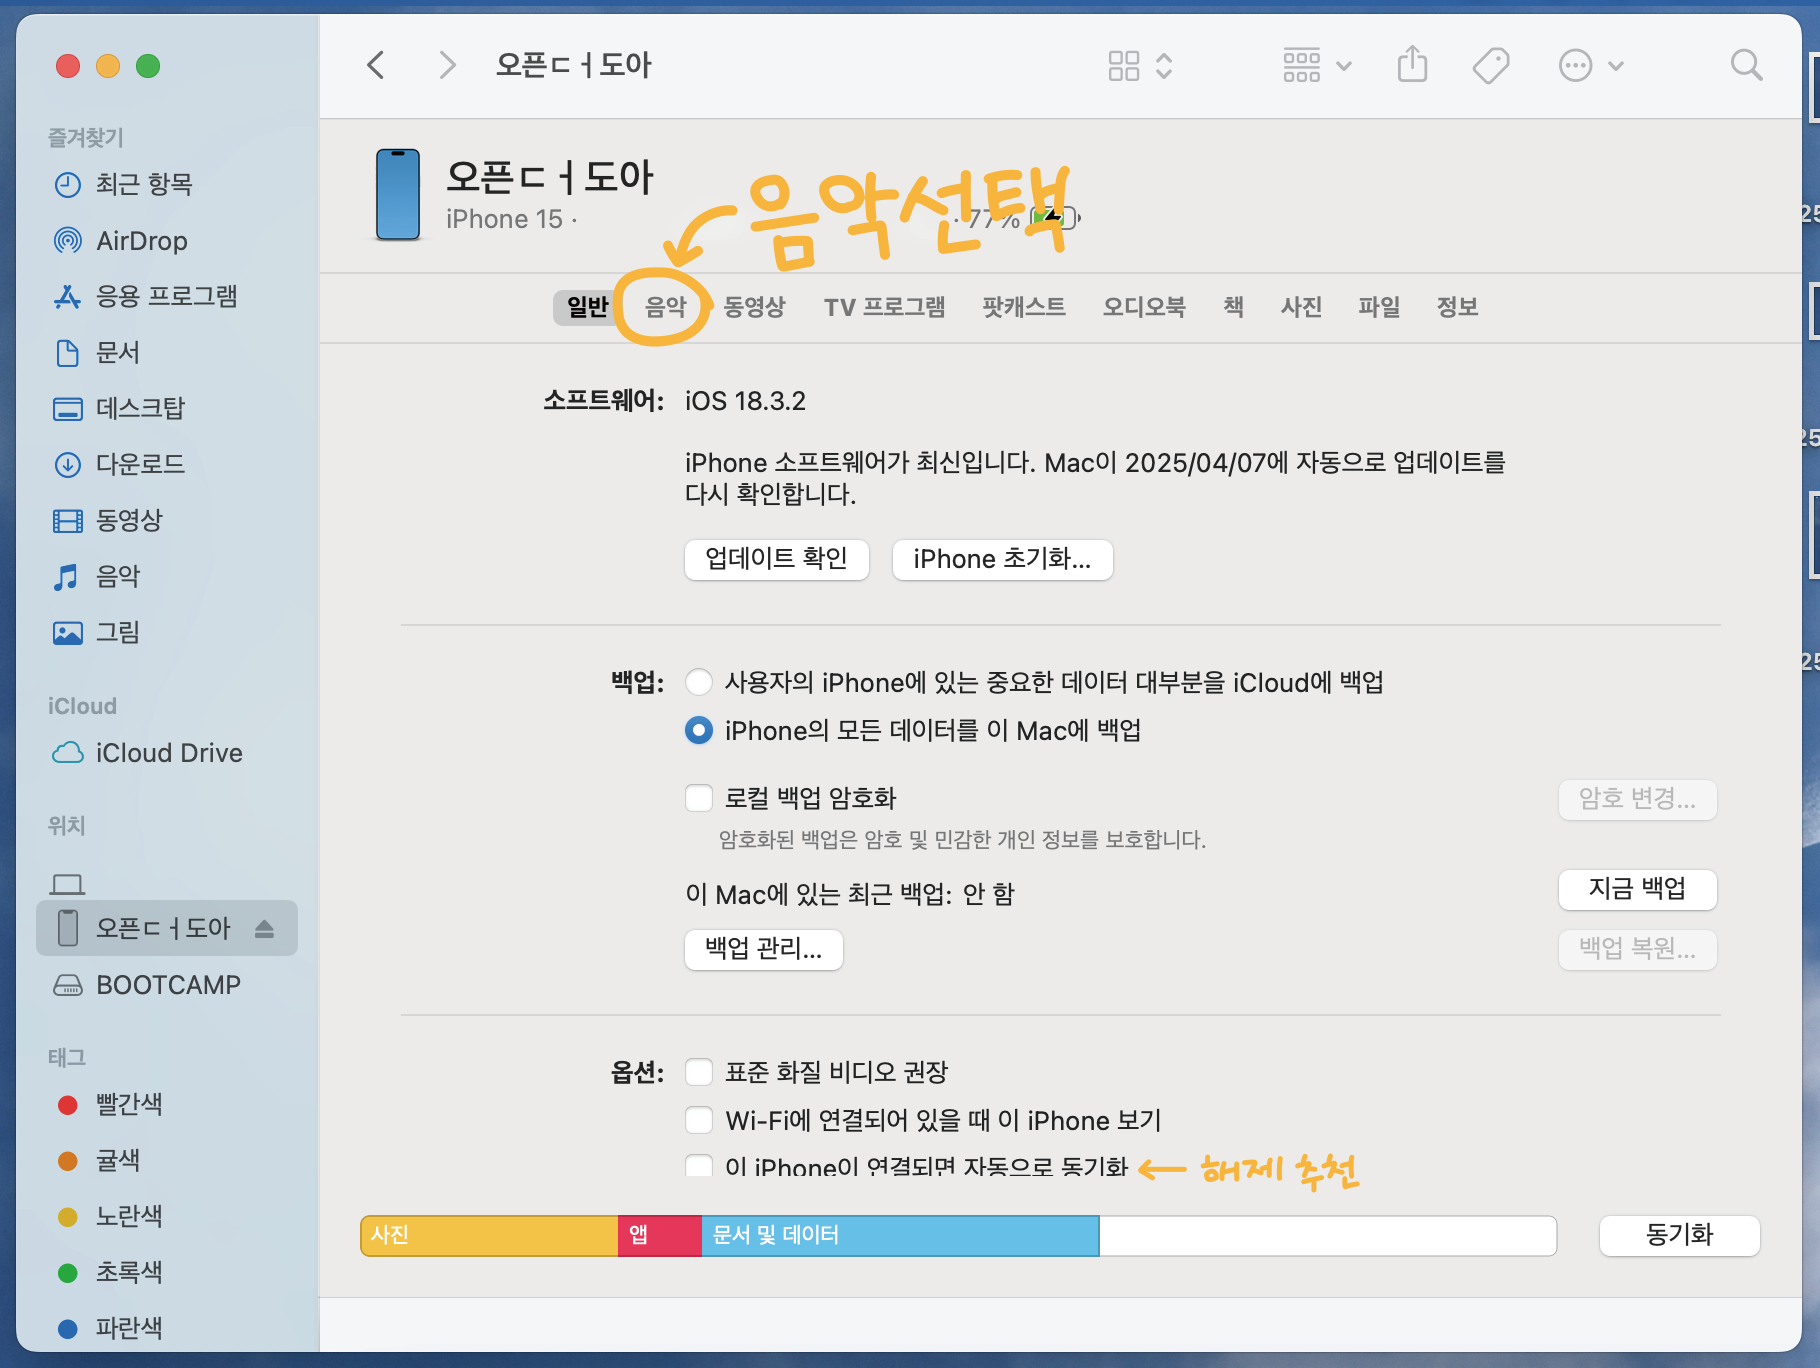Toggle 표준 화질 비디오 권장 checkbox
The image size is (1820, 1368).
(699, 1072)
